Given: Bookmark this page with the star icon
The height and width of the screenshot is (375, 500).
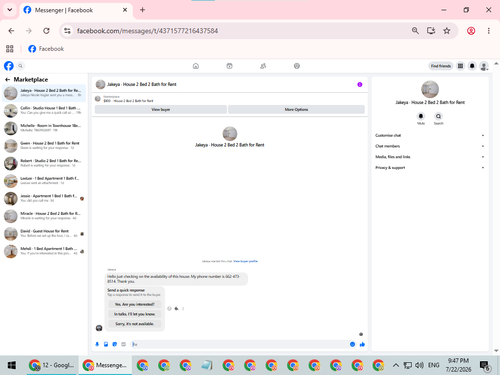Looking at the screenshot, I should (447, 31).
